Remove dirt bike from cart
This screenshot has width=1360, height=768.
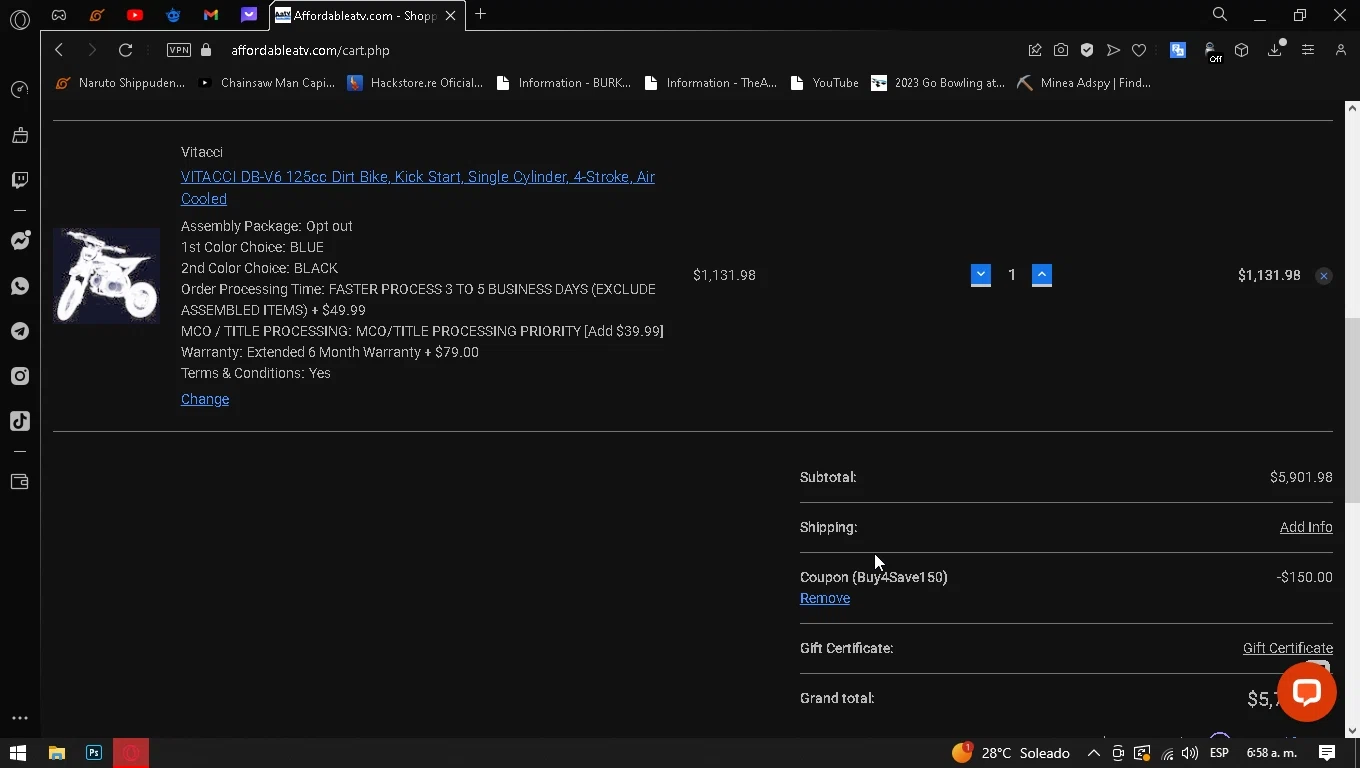(x=1323, y=276)
